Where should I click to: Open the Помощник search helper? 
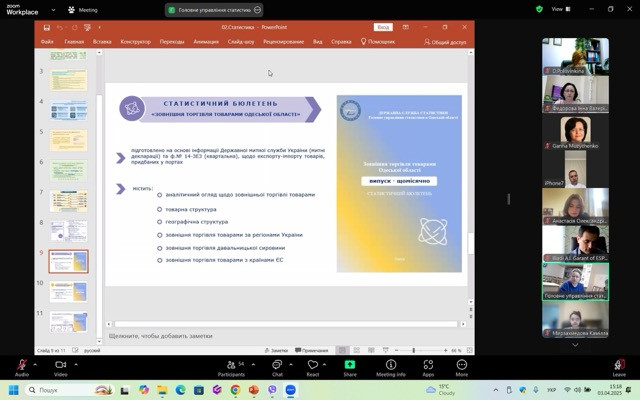click(x=378, y=42)
